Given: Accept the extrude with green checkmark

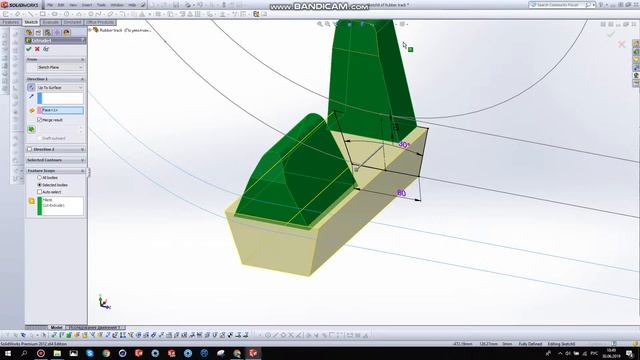Looking at the screenshot, I should [x=29, y=49].
